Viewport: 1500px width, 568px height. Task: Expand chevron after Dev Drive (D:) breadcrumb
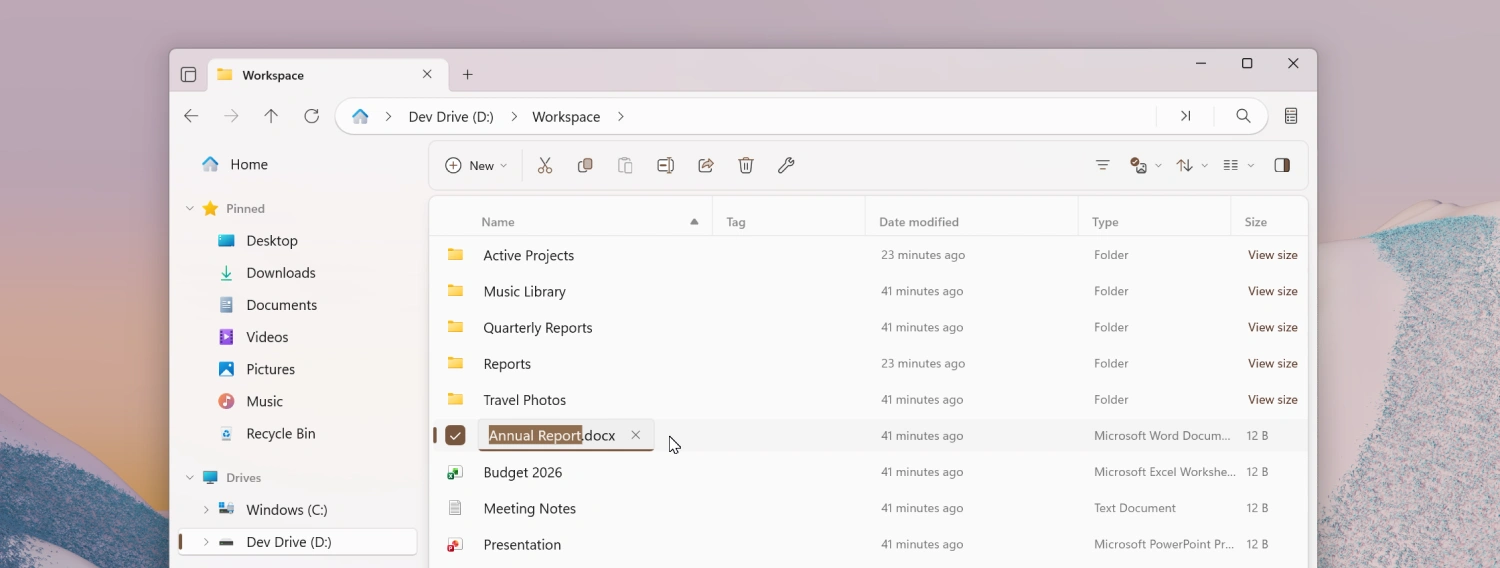point(514,117)
